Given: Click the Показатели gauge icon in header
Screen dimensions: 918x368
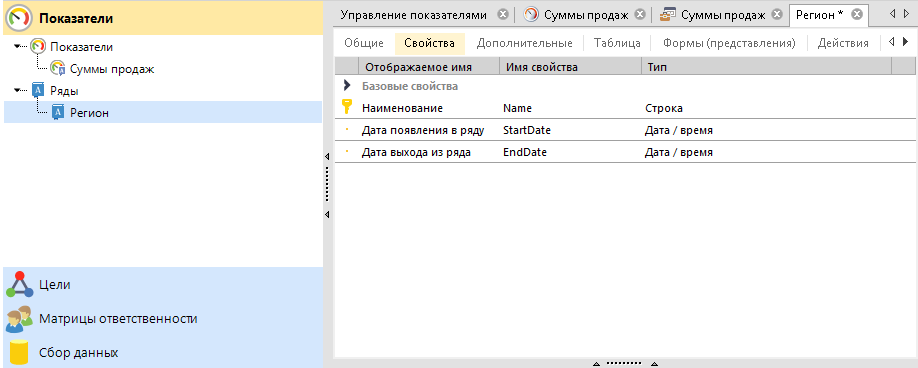Looking at the screenshot, I should (x=19, y=18).
